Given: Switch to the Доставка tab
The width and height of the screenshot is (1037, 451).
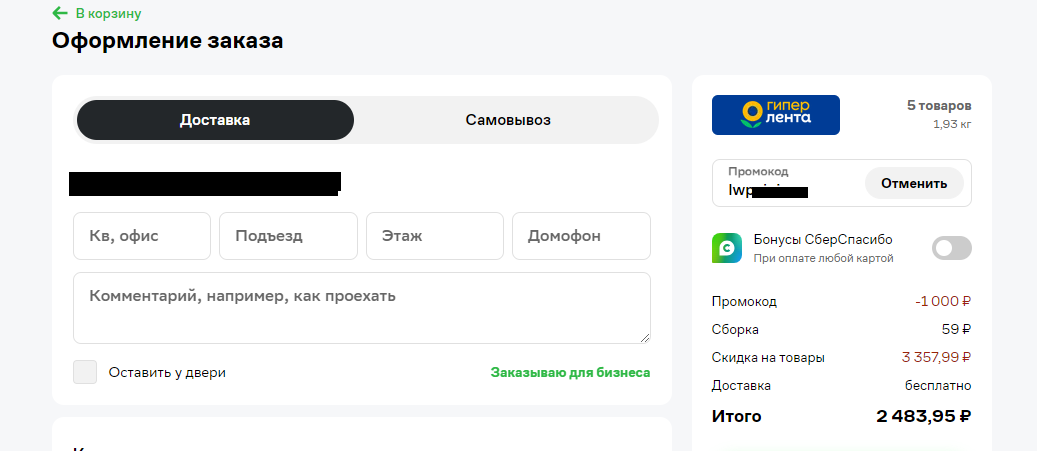Looking at the screenshot, I should pos(215,120).
